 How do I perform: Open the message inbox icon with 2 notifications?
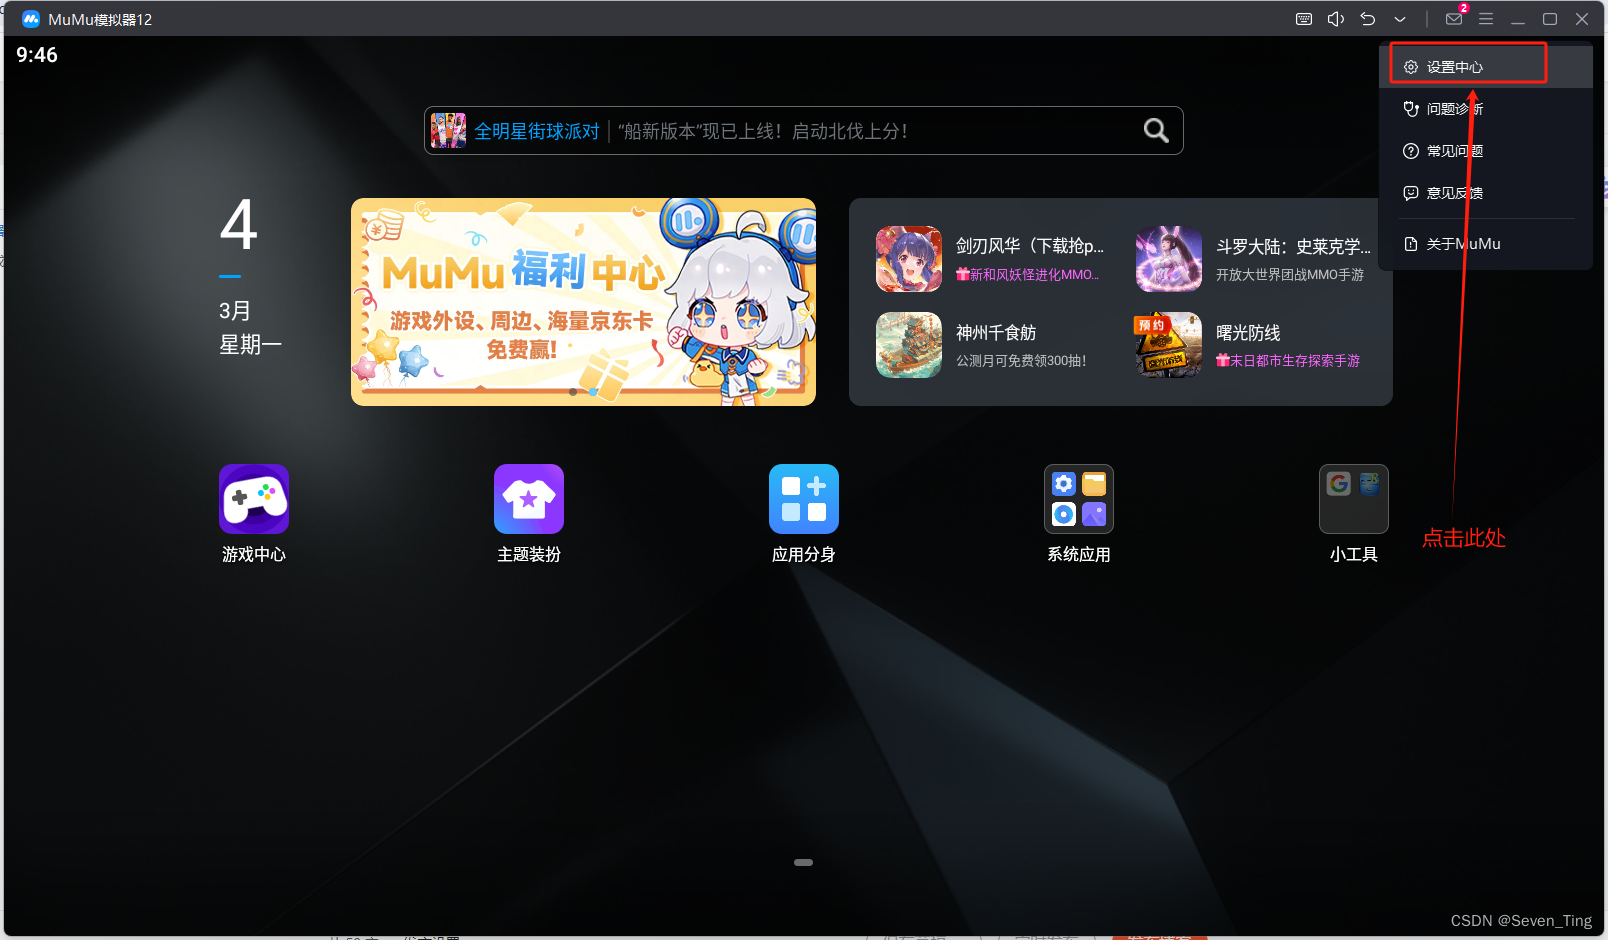point(1454,18)
